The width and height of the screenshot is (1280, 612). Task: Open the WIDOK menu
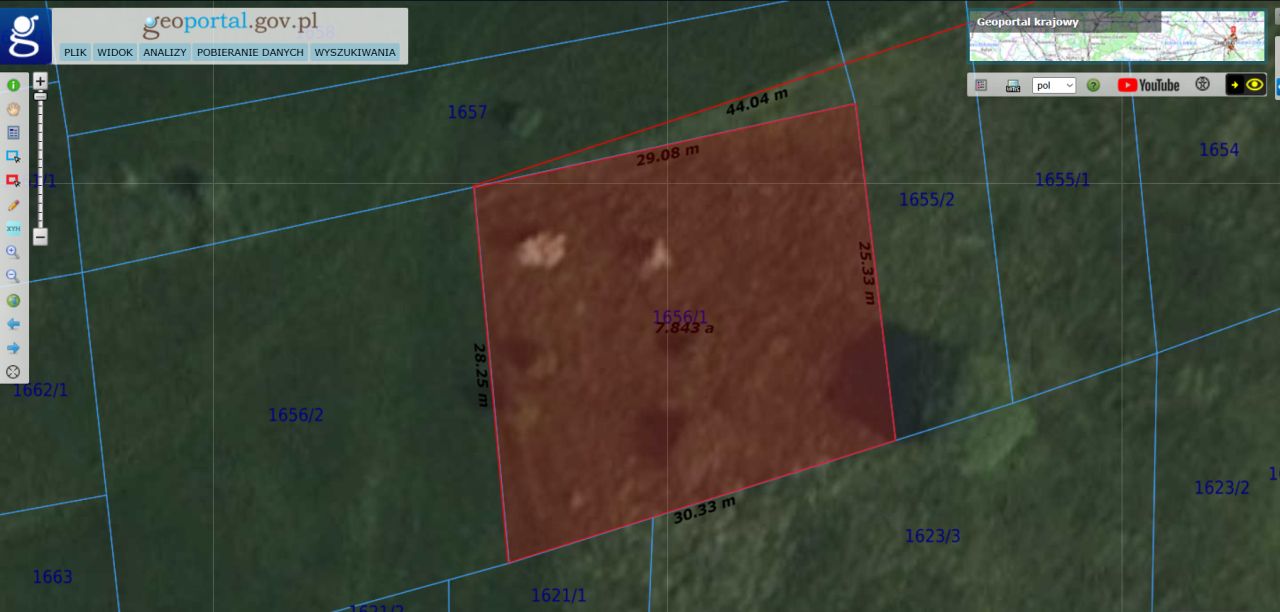click(x=115, y=52)
